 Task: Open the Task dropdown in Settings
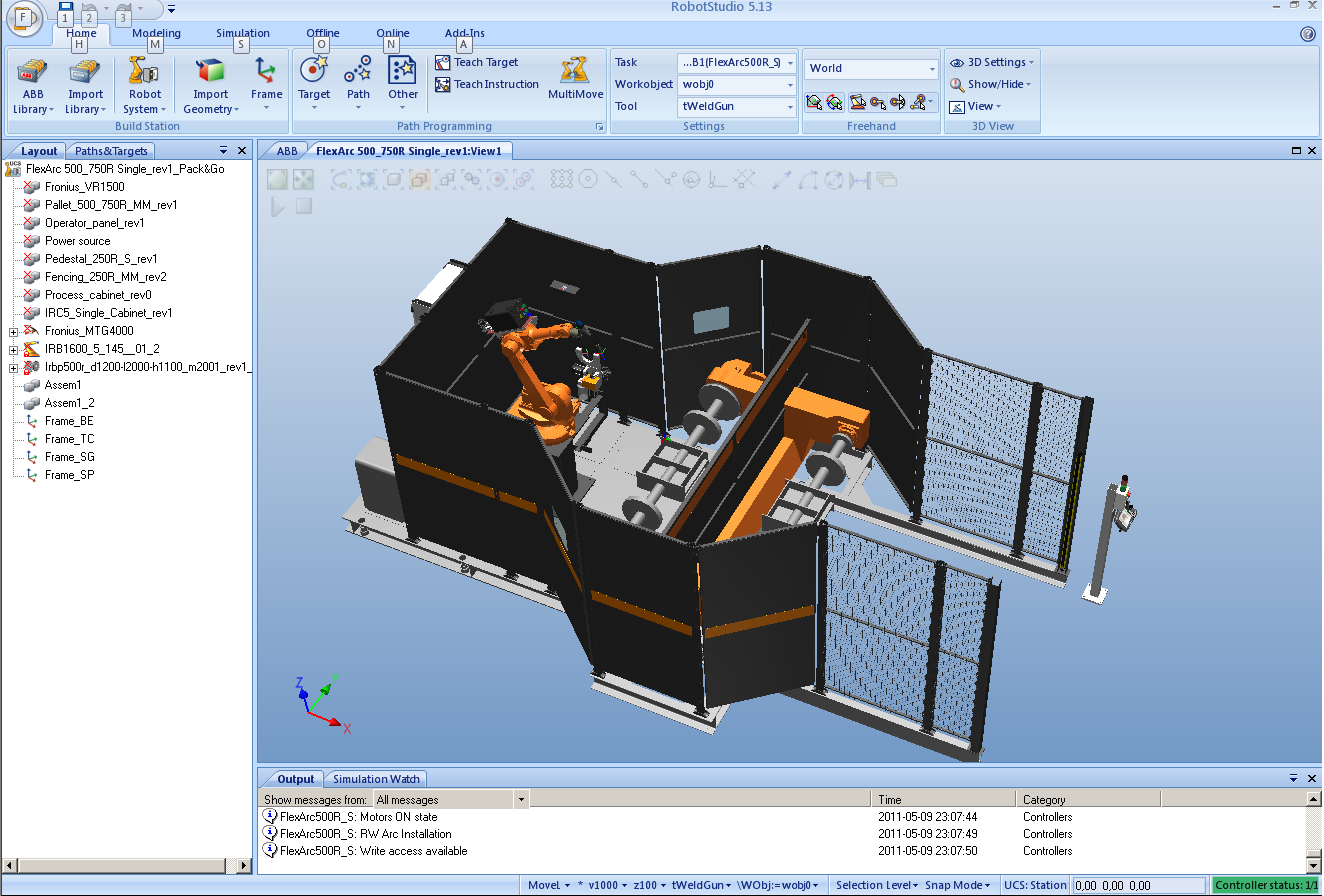(737, 62)
